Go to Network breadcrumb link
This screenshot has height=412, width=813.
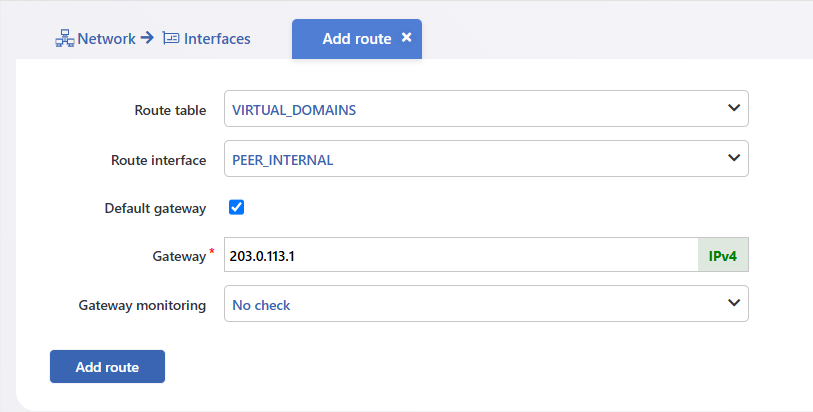[106, 39]
